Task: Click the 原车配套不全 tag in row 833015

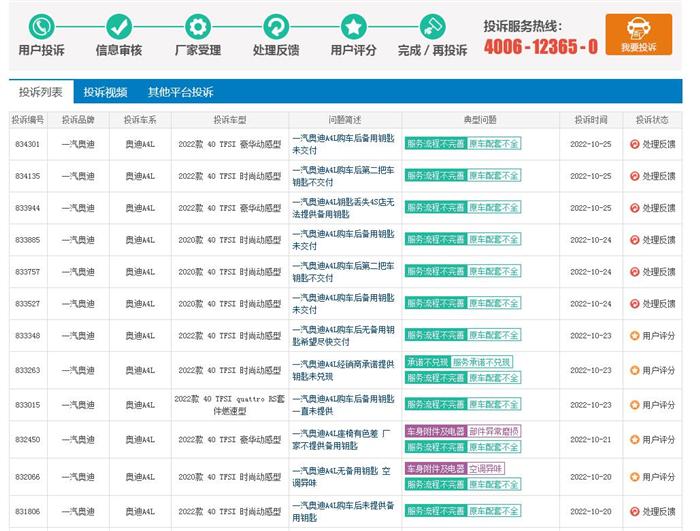Action: click(494, 405)
